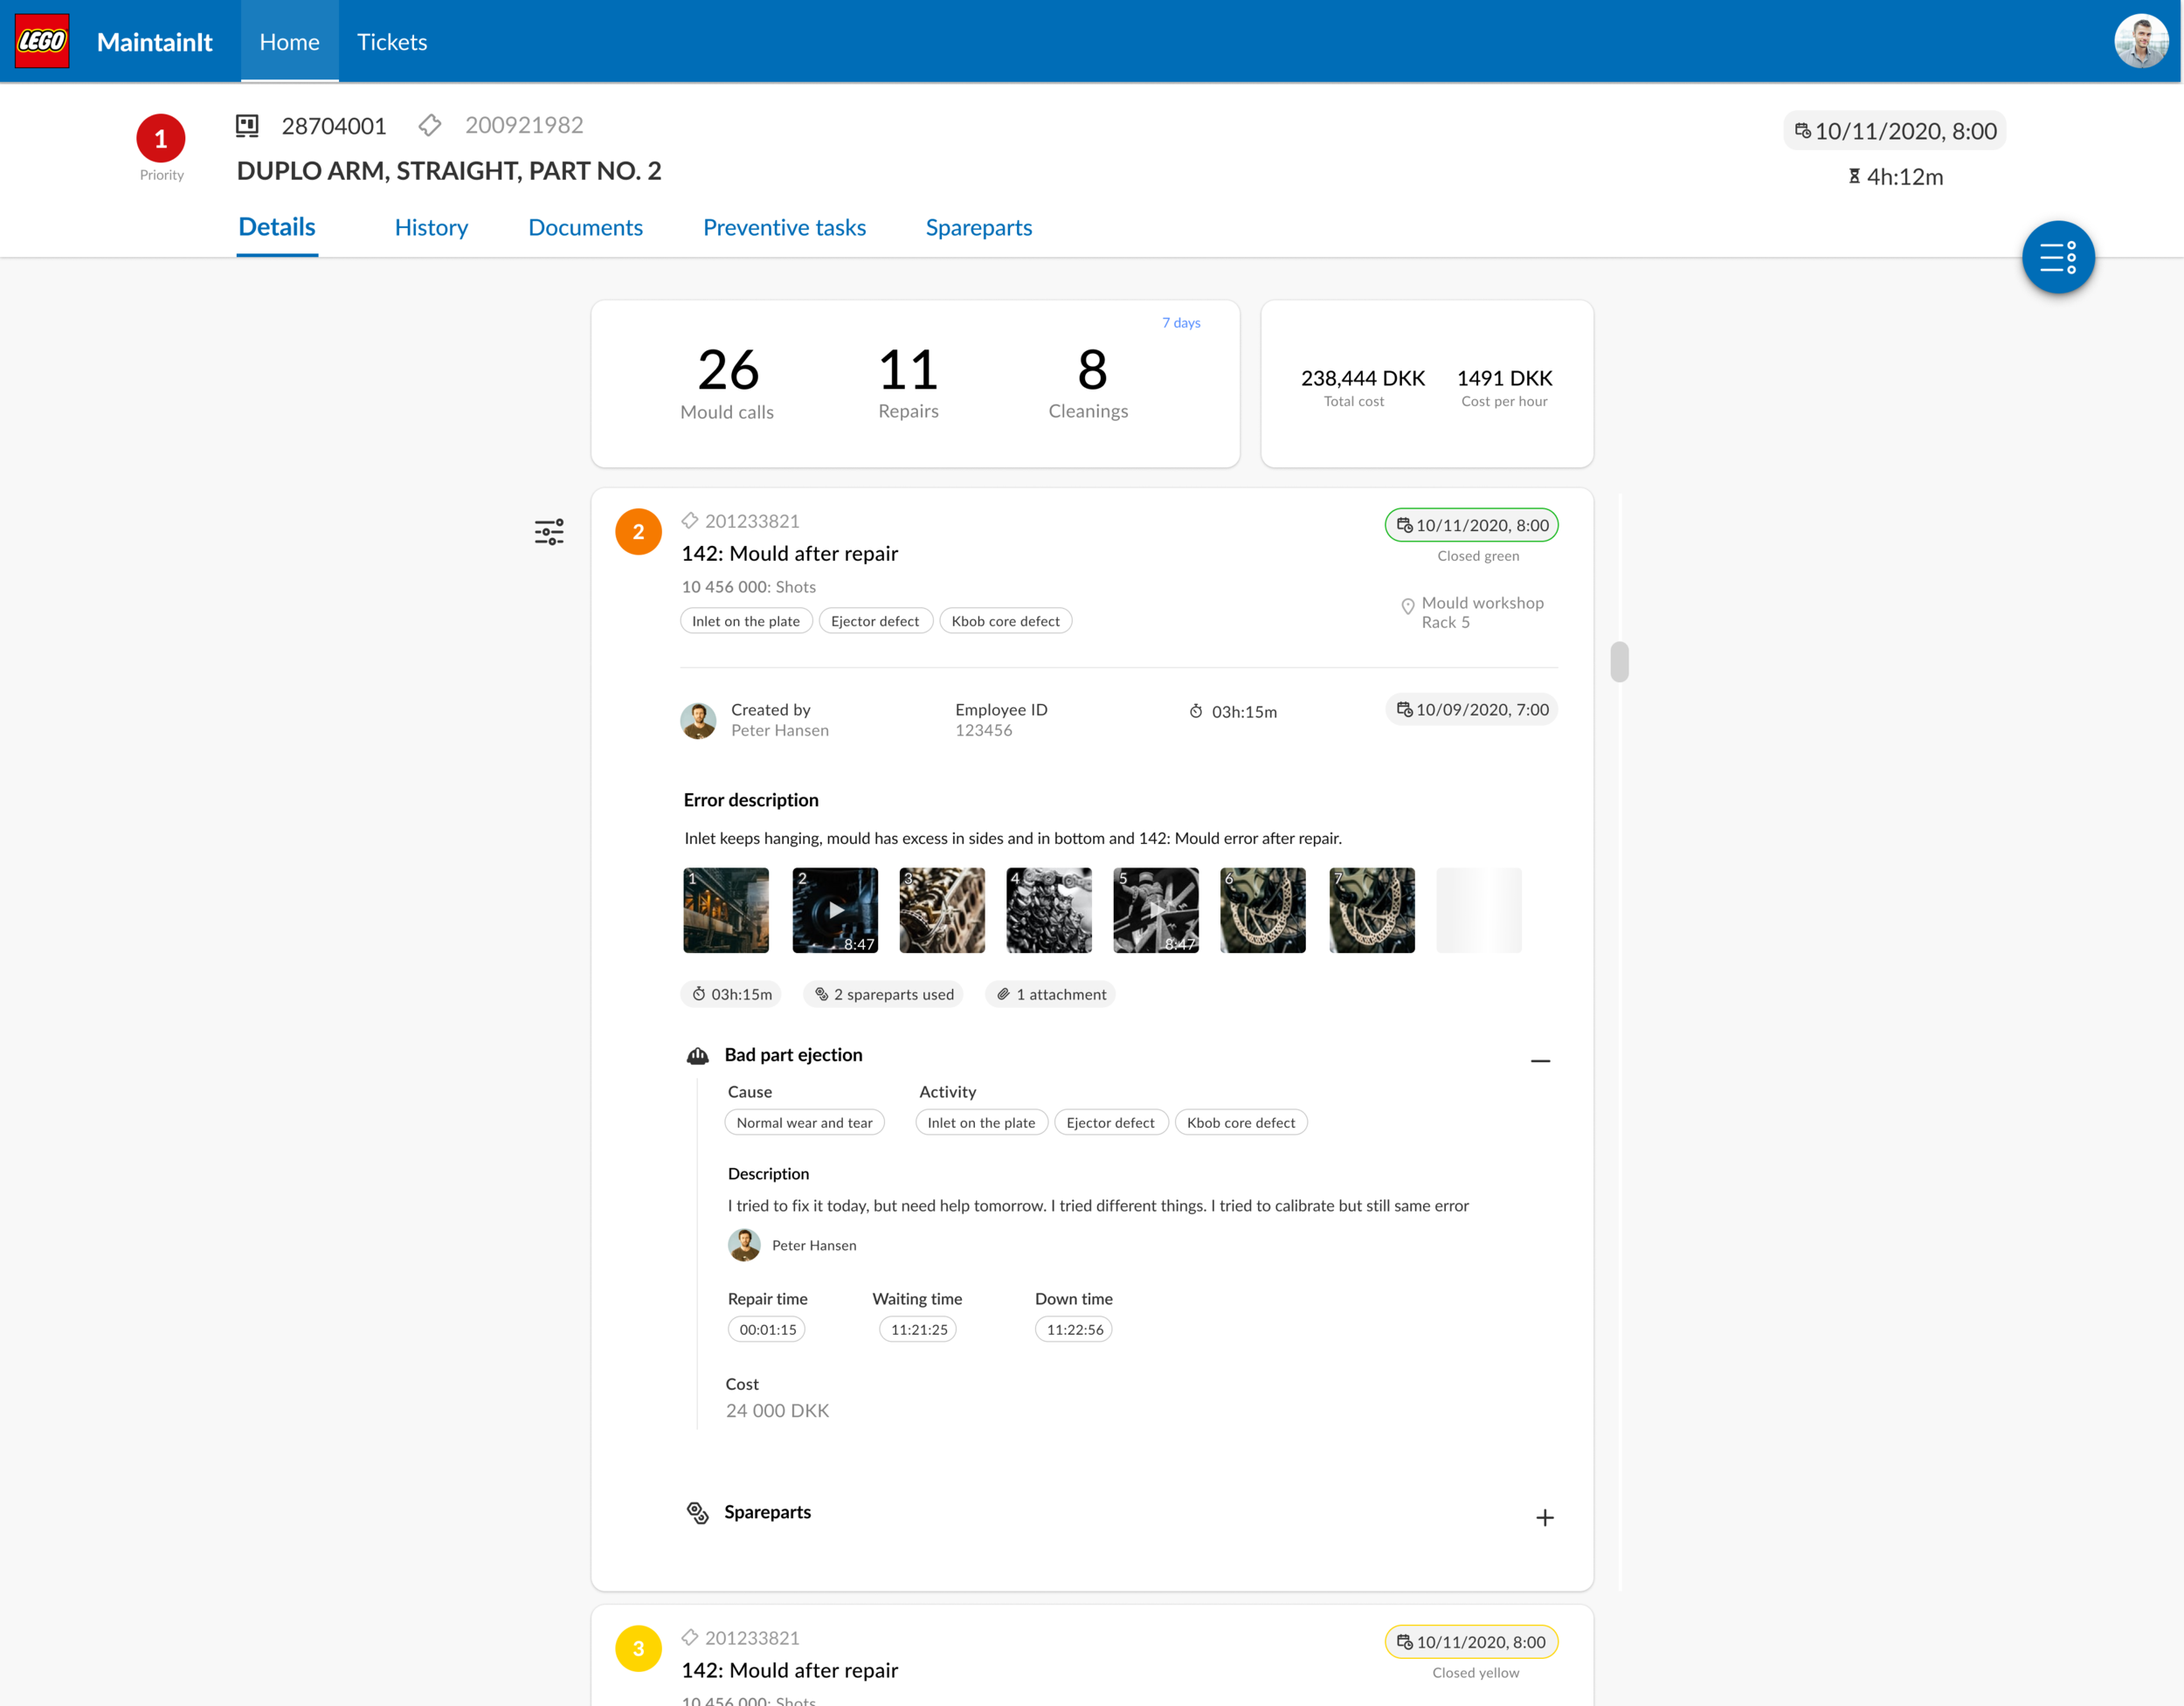
Task: Click the Closed yellow date badge
Action: point(1471,1641)
